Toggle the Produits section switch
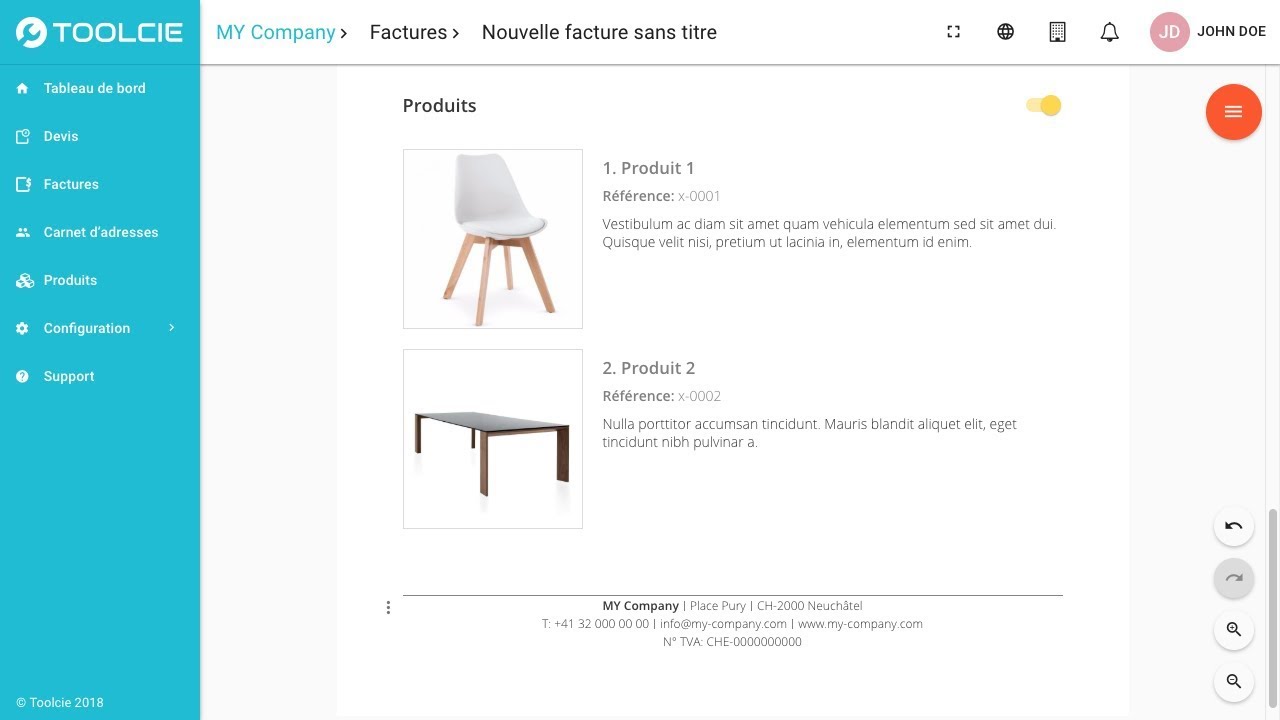Viewport: 1280px width, 720px height. 1044,106
